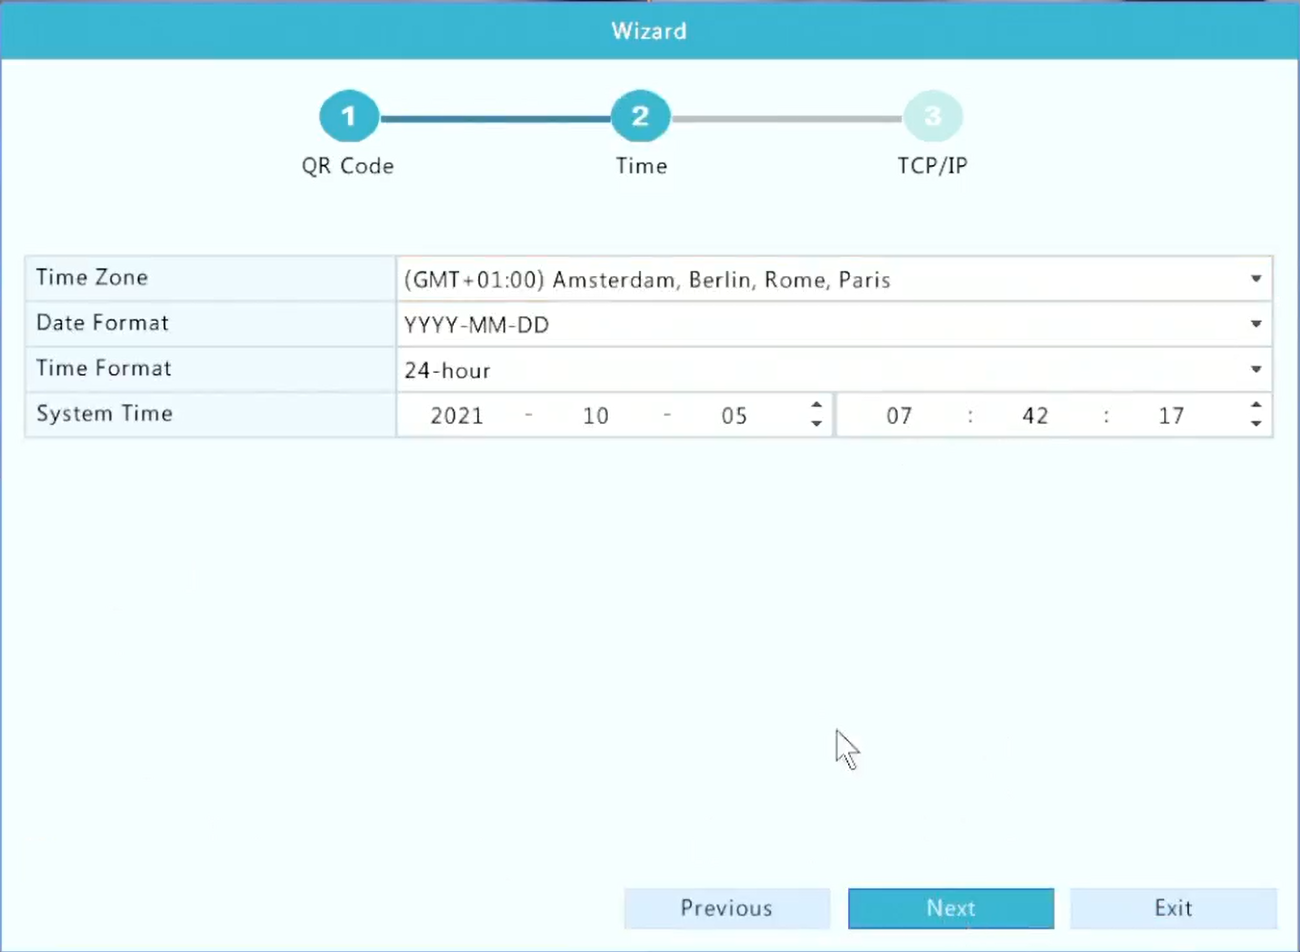This screenshot has height=952, width=1300.
Task: Choose the Amsterdam, Berlin, Rome, Paris time zone box
Action: (834, 279)
